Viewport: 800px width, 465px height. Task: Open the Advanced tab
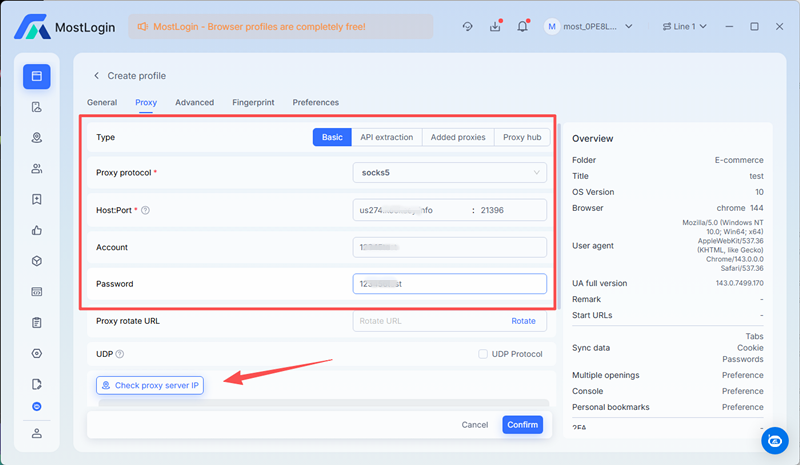(x=194, y=102)
